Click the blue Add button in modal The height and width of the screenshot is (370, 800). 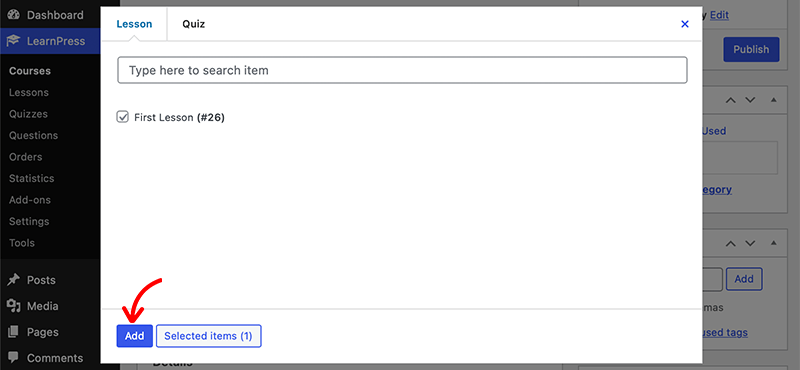pyautogui.click(x=135, y=336)
